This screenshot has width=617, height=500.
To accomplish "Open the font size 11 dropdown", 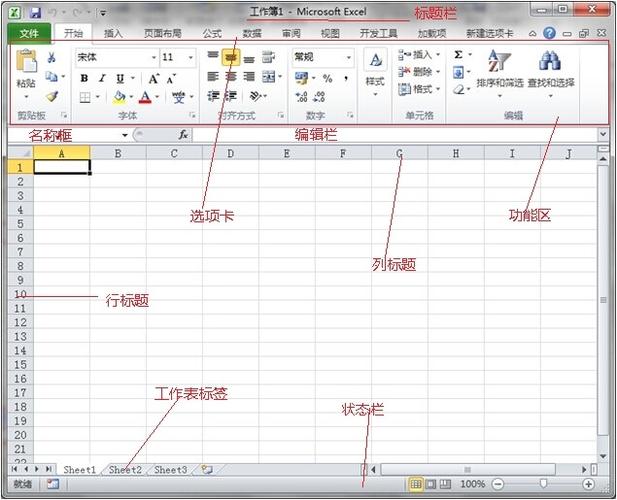I will [191, 58].
